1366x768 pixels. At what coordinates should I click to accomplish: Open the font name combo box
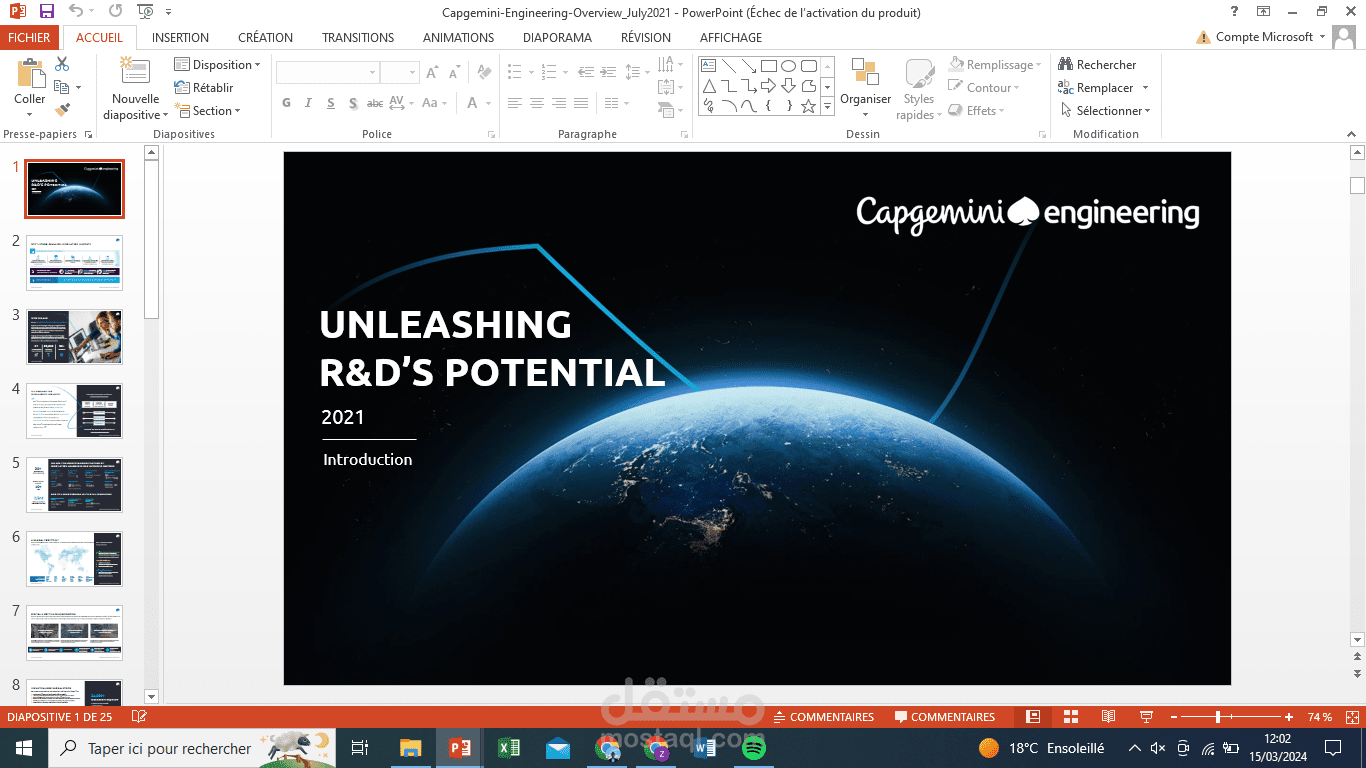click(x=327, y=73)
